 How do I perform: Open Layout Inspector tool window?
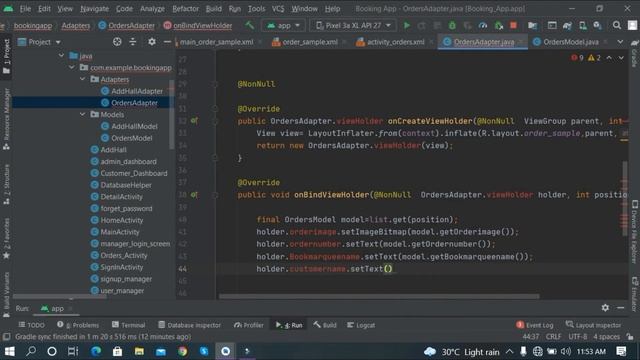click(x=593, y=325)
